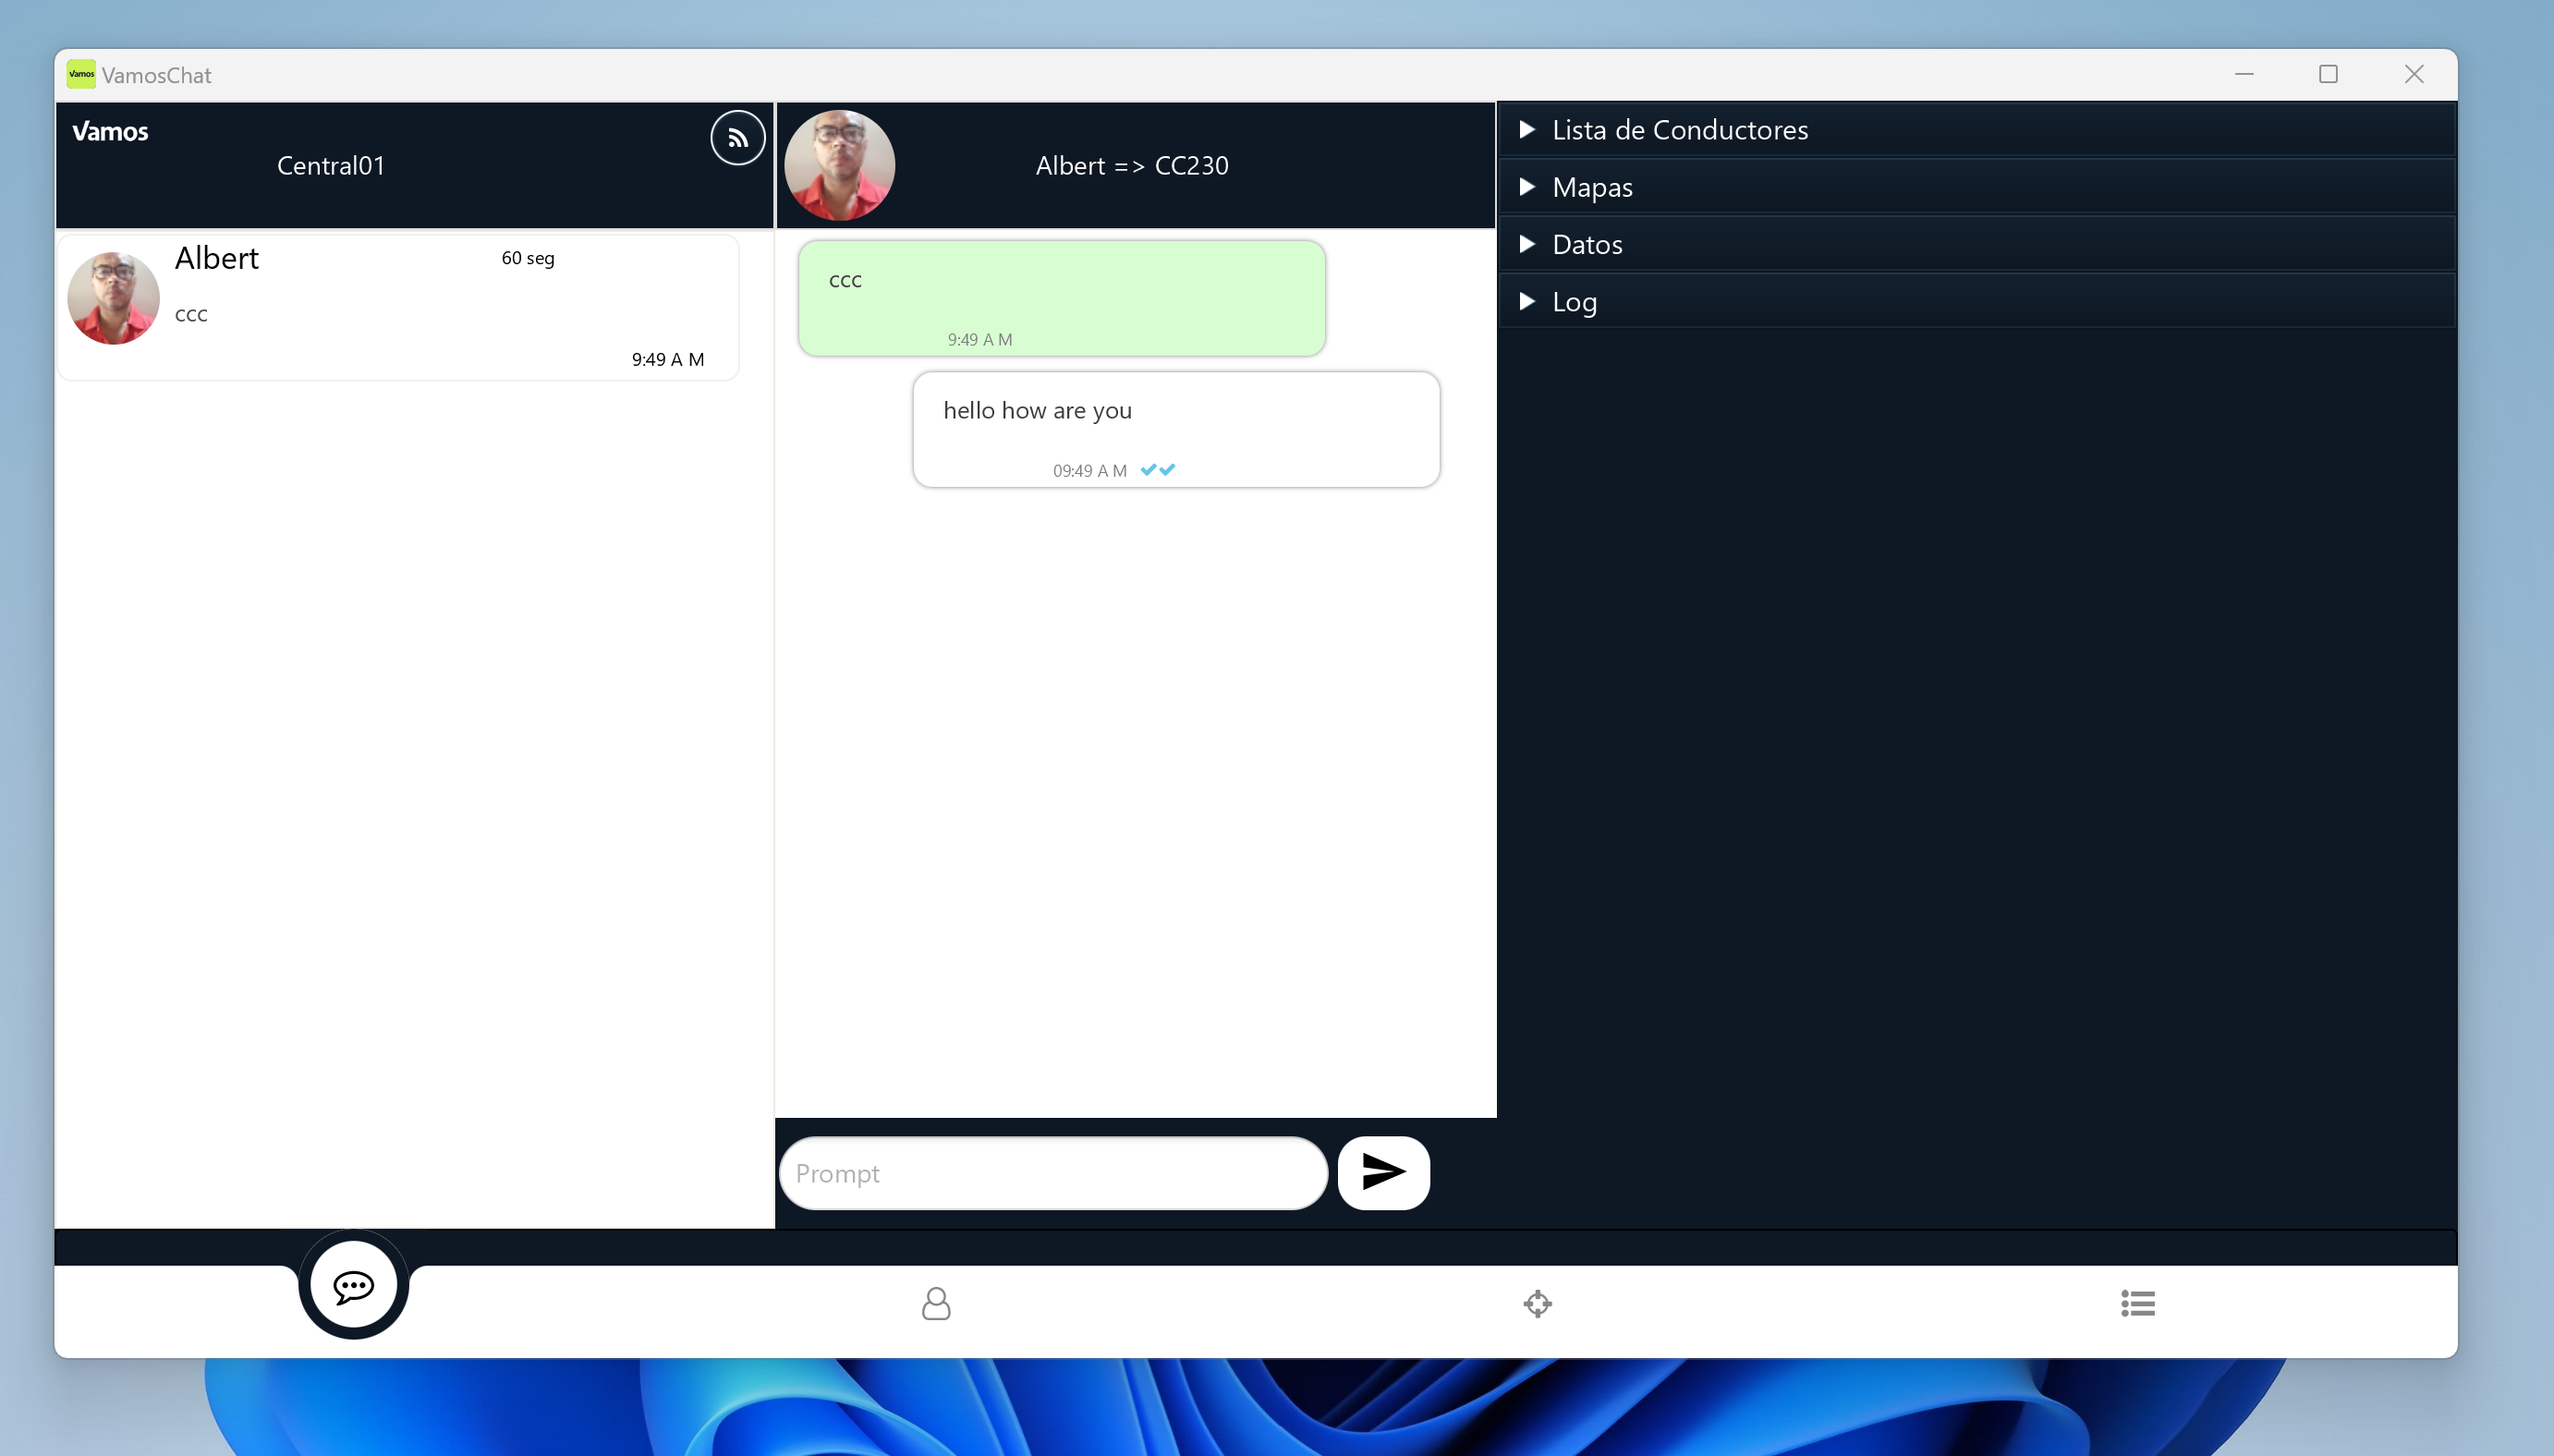
Task: Open the chat bubble tab icon
Action: pyautogui.click(x=353, y=1286)
